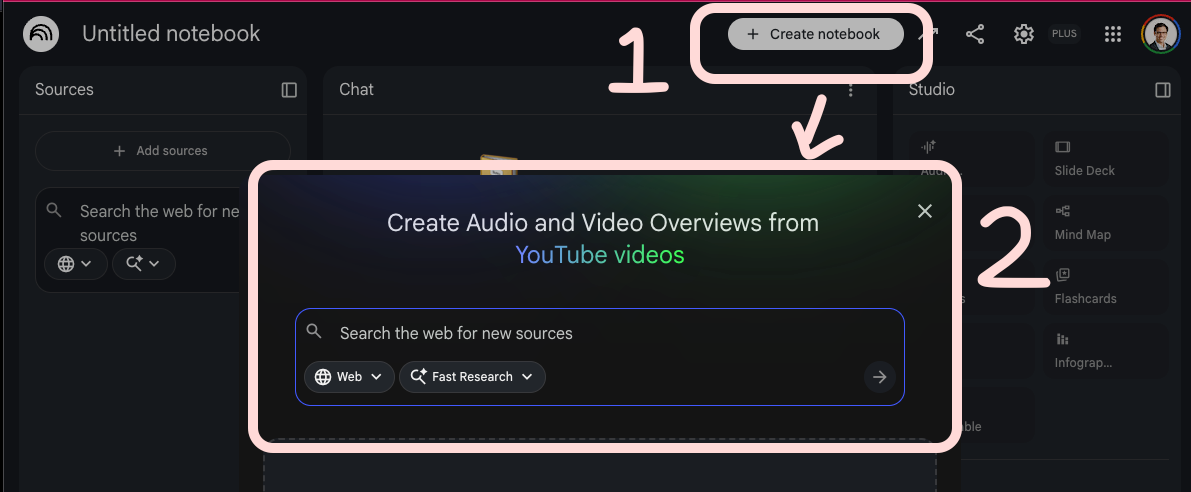Click the YouTube videos gradient text
This screenshot has width=1191, height=492.
point(600,255)
